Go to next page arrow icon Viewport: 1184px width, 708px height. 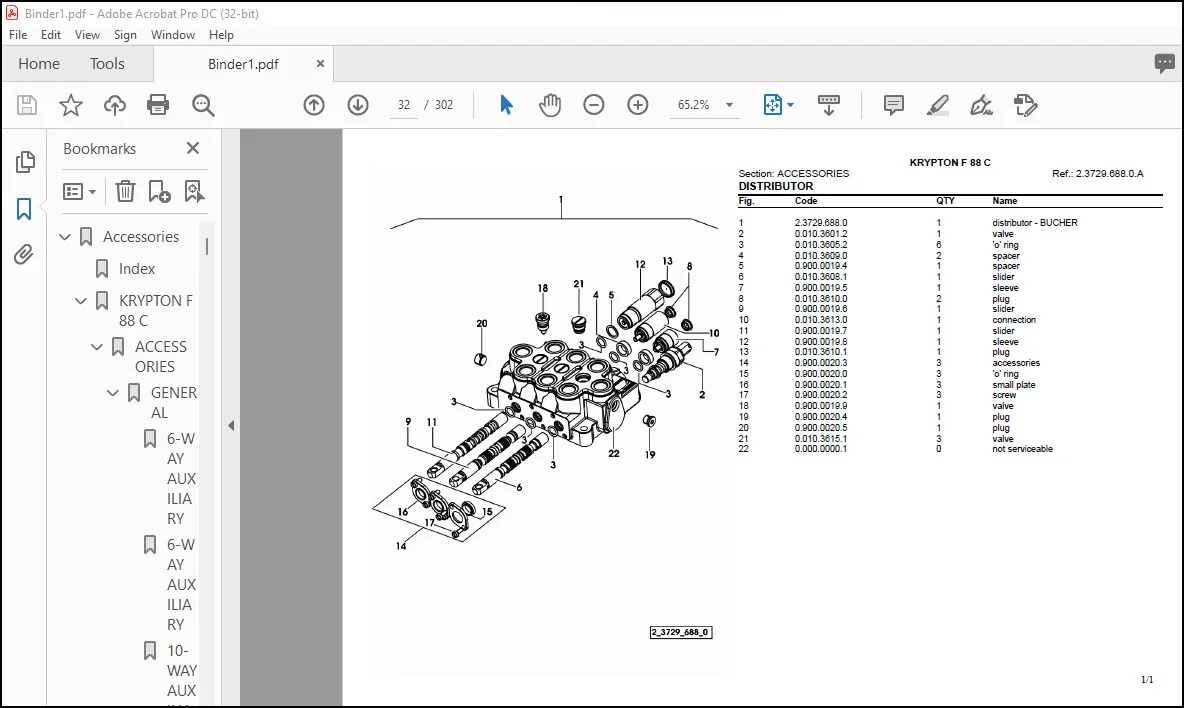tap(358, 105)
